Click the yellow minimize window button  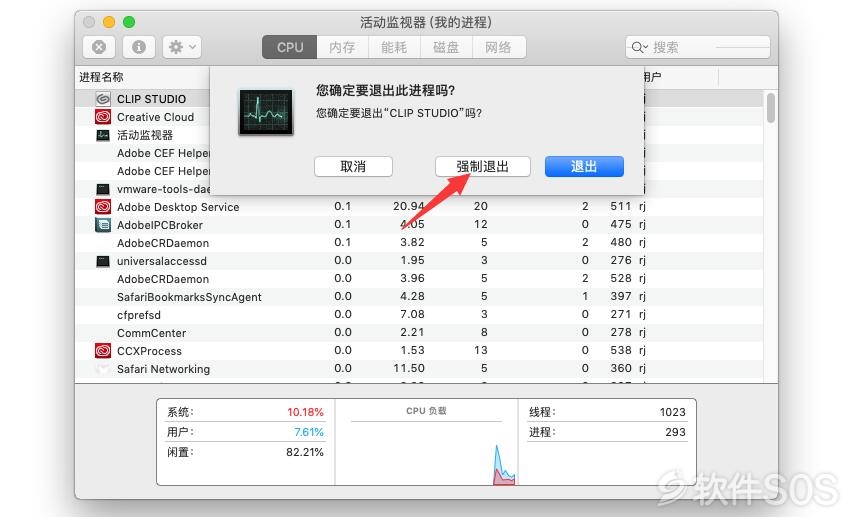(109, 22)
